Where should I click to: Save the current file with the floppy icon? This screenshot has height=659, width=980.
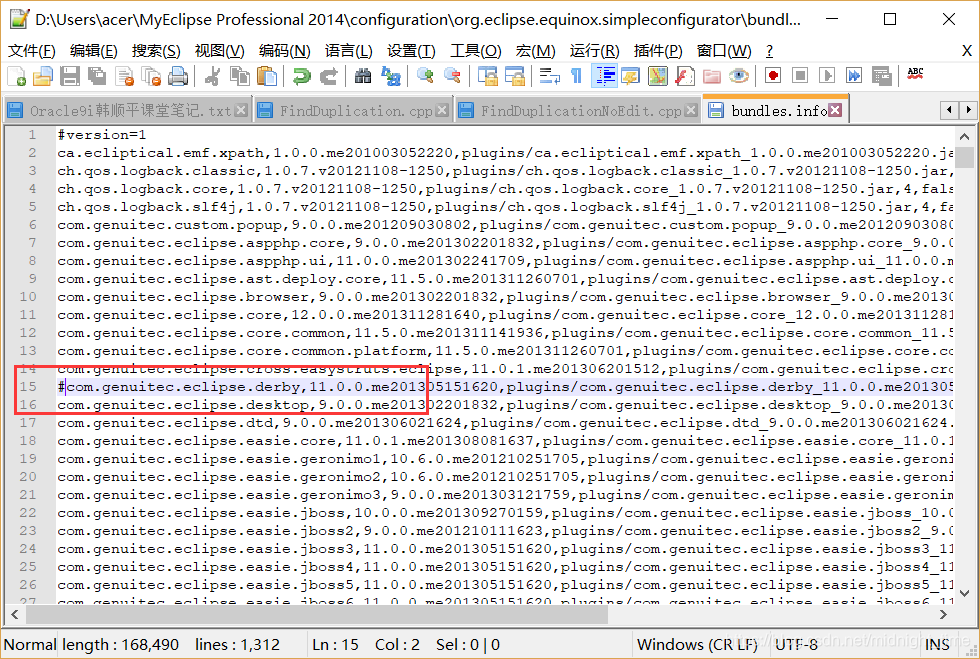tap(69, 76)
